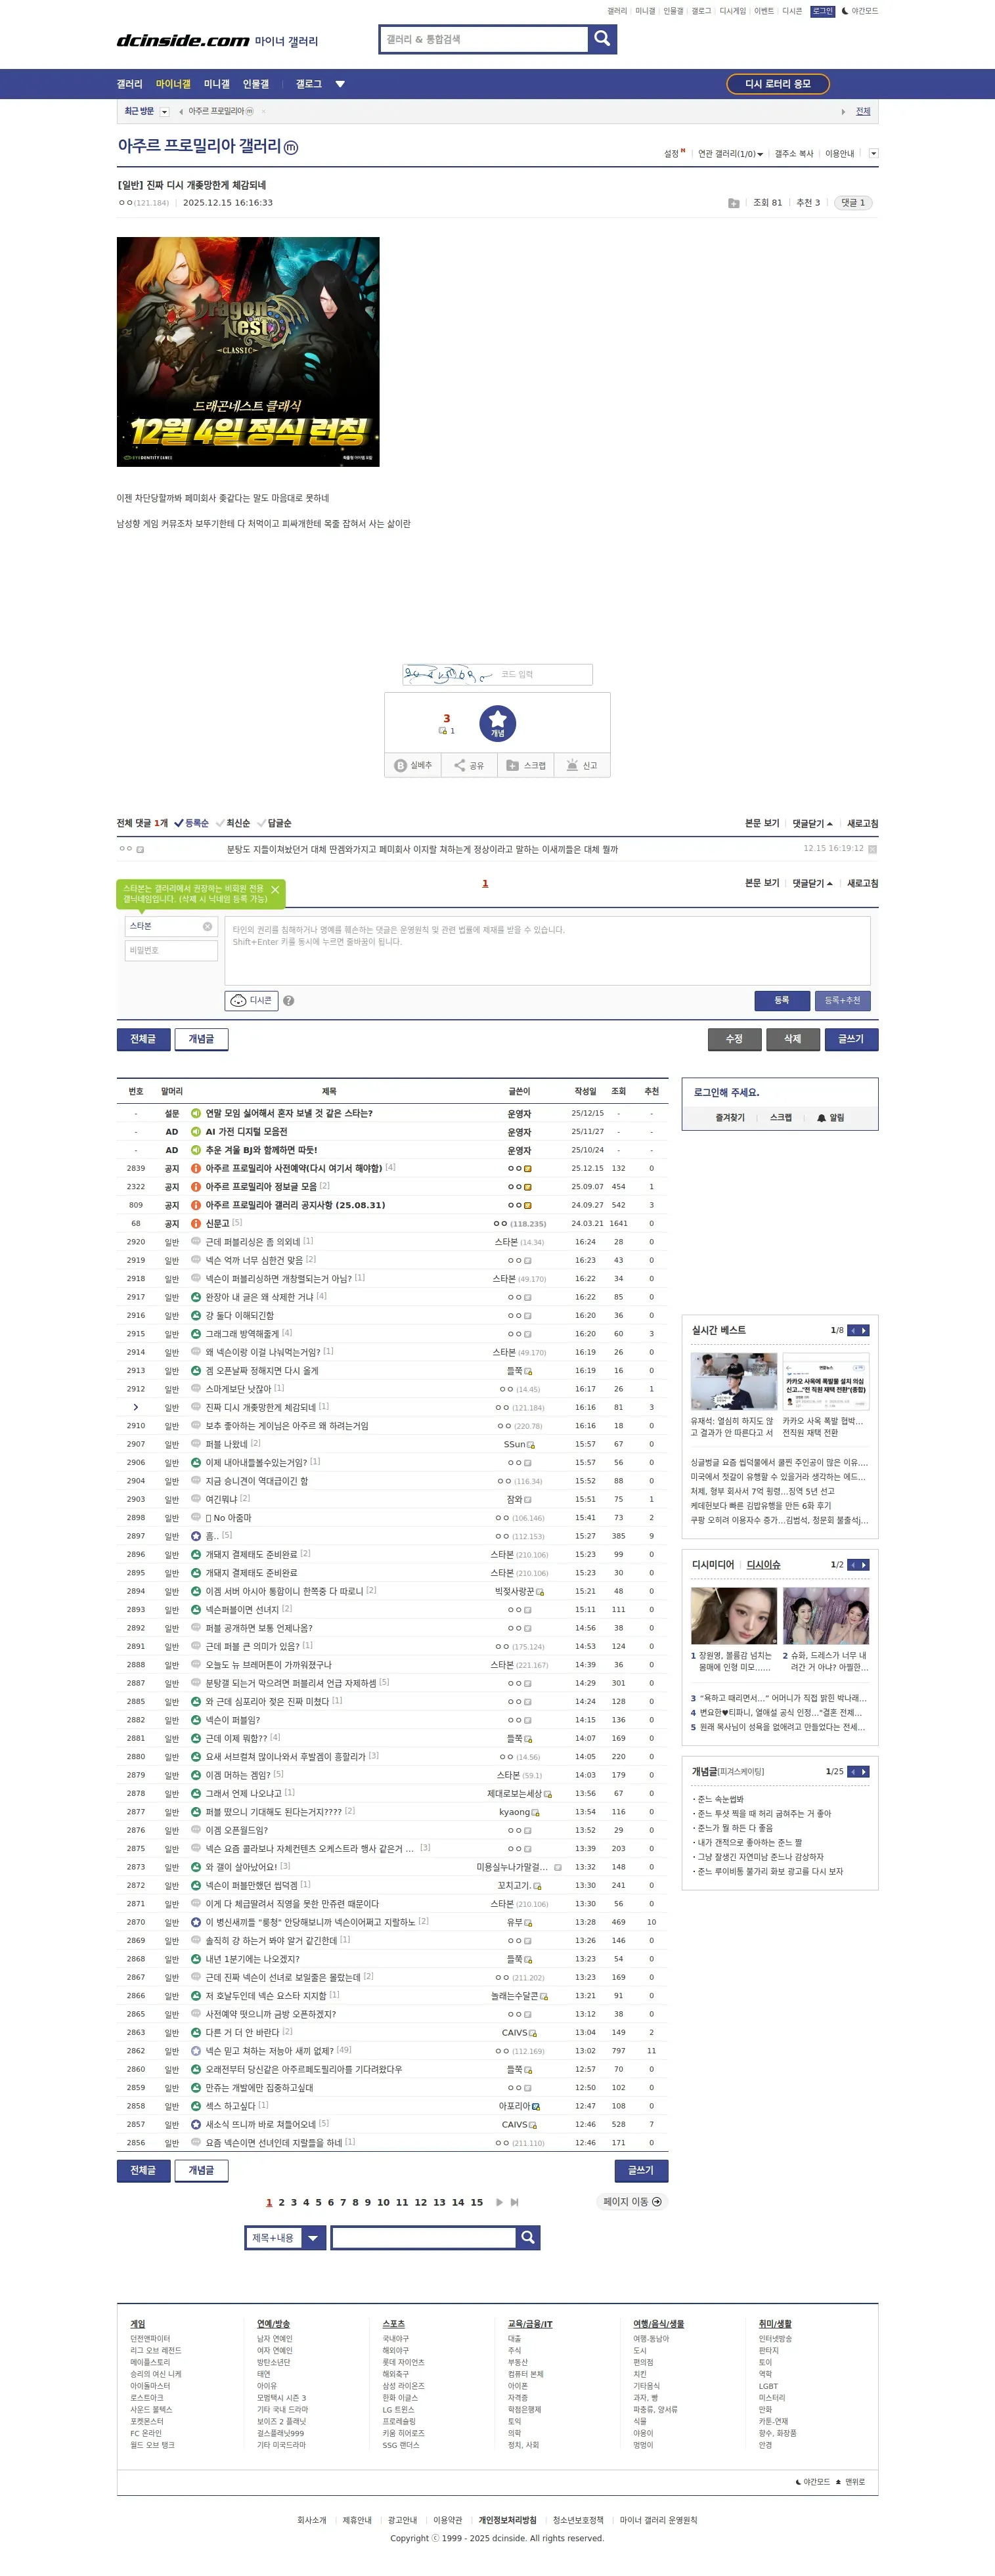
Task: Click scrap folder icon beside 조회 81
Action: pos(733,203)
